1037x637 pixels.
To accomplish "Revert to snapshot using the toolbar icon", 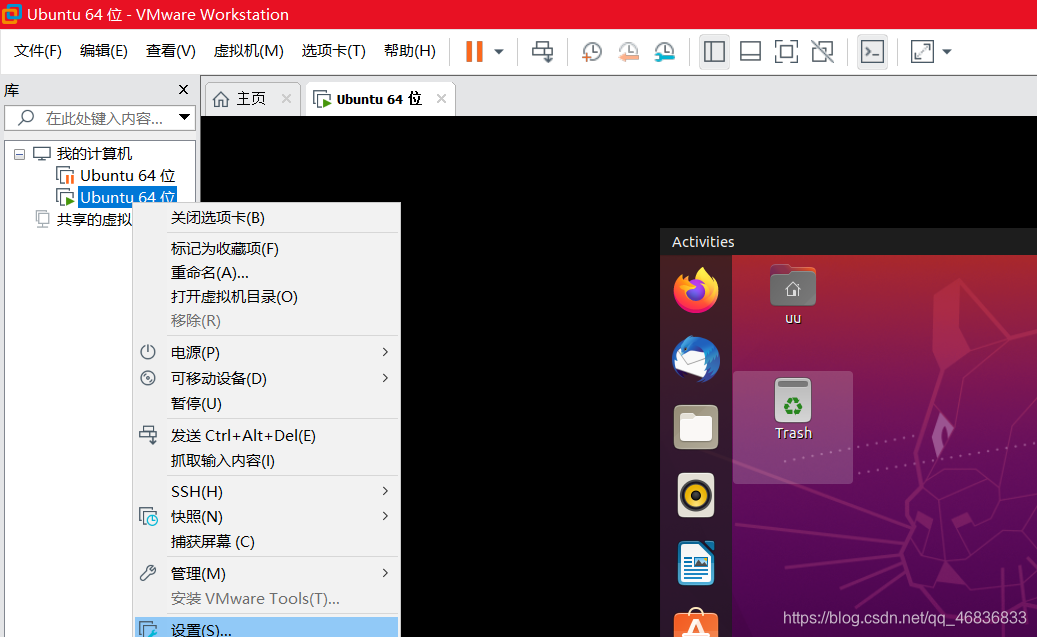I will pyautogui.click(x=628, y=52).
